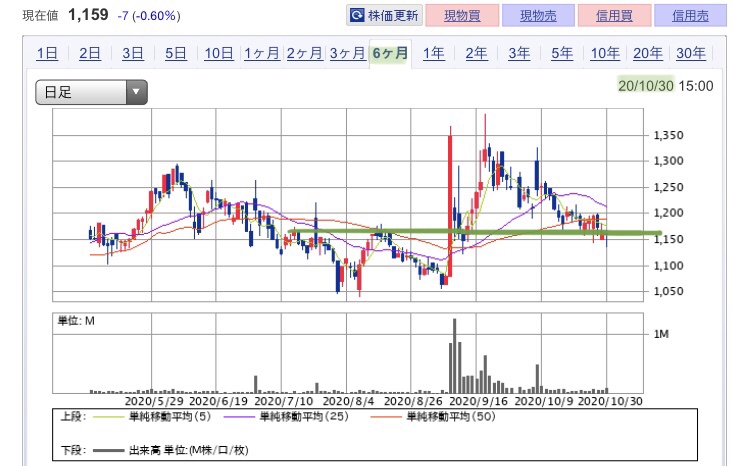
Task: Select the 3日 period tab
Action: point(133,53)
